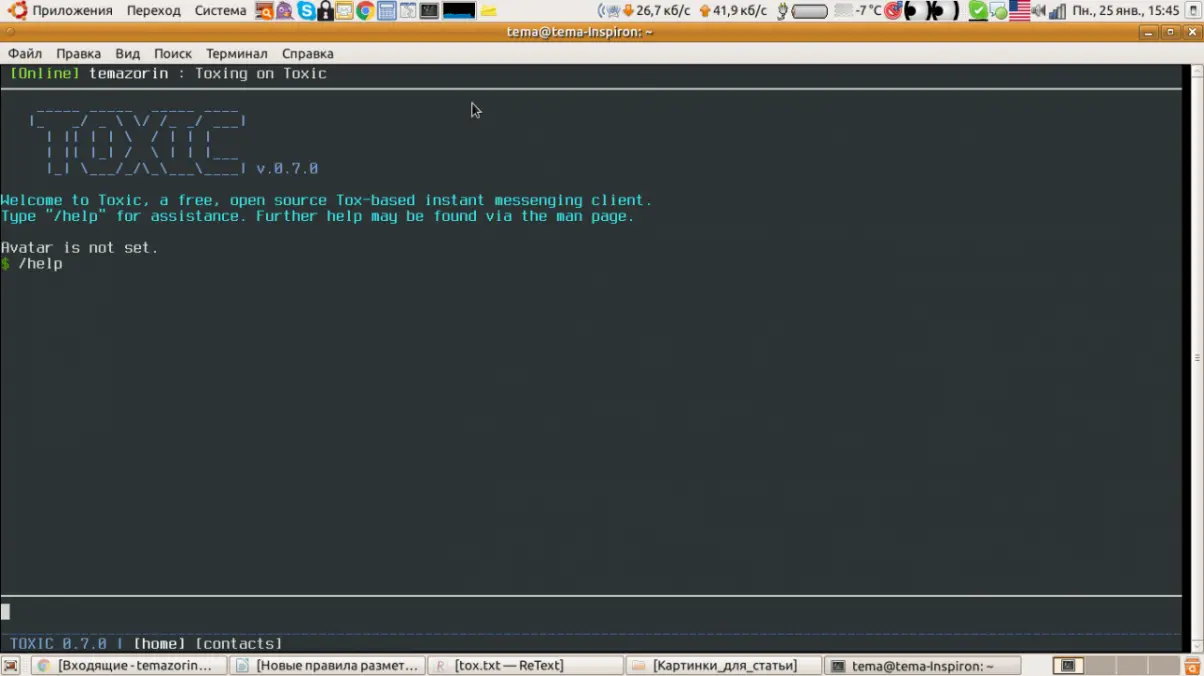
Task: Launch Google Chrome from panel
Action: [x=365, y=11]
